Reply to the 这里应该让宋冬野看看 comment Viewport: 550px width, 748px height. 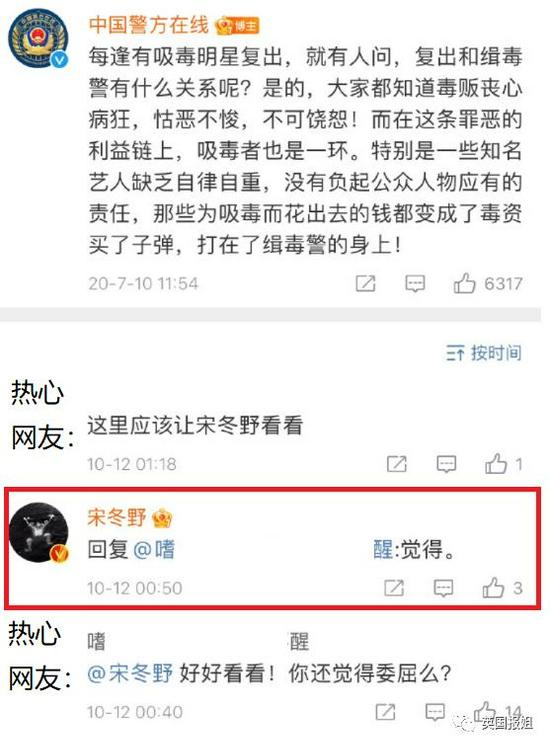pyautogui.click(x=446, y=464)
